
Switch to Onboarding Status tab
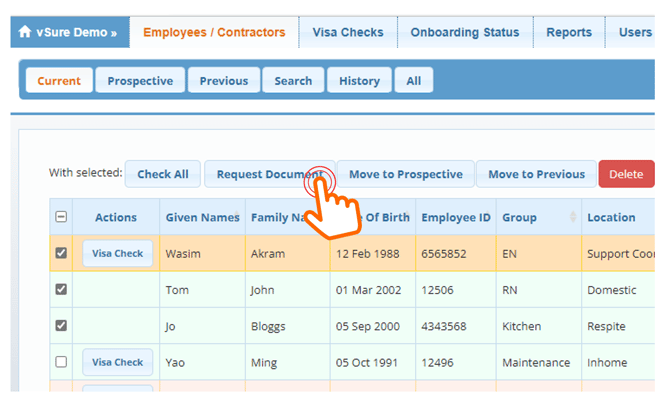click(464, 32)
